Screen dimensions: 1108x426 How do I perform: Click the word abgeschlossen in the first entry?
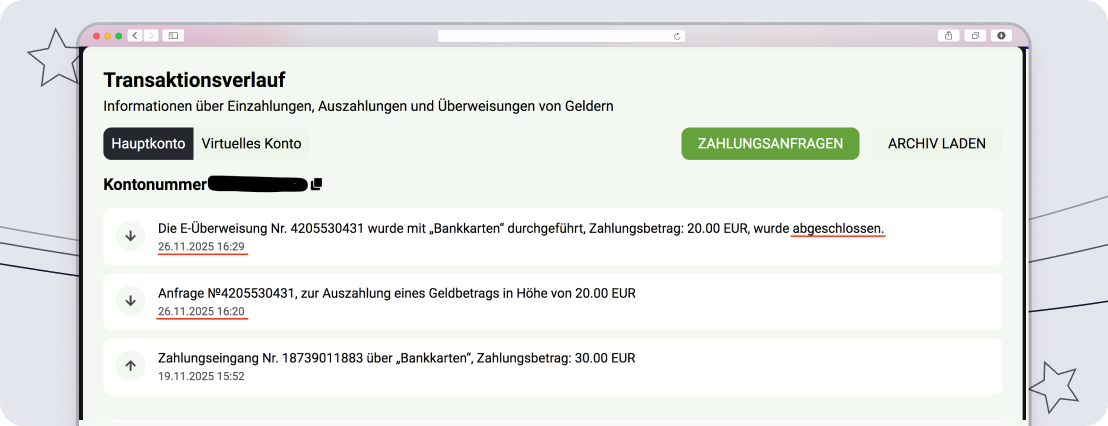(838, 230)
